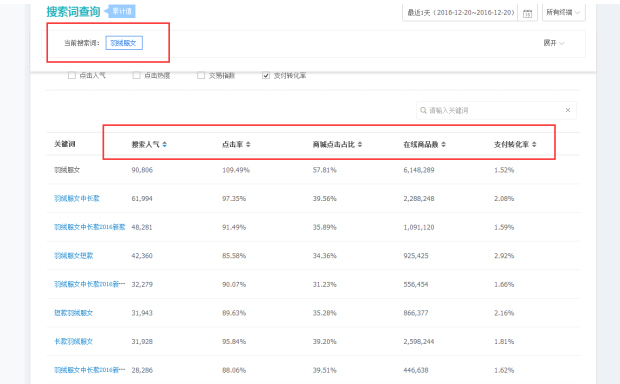Enable the 点击热度 checkbox

[136, 75]
